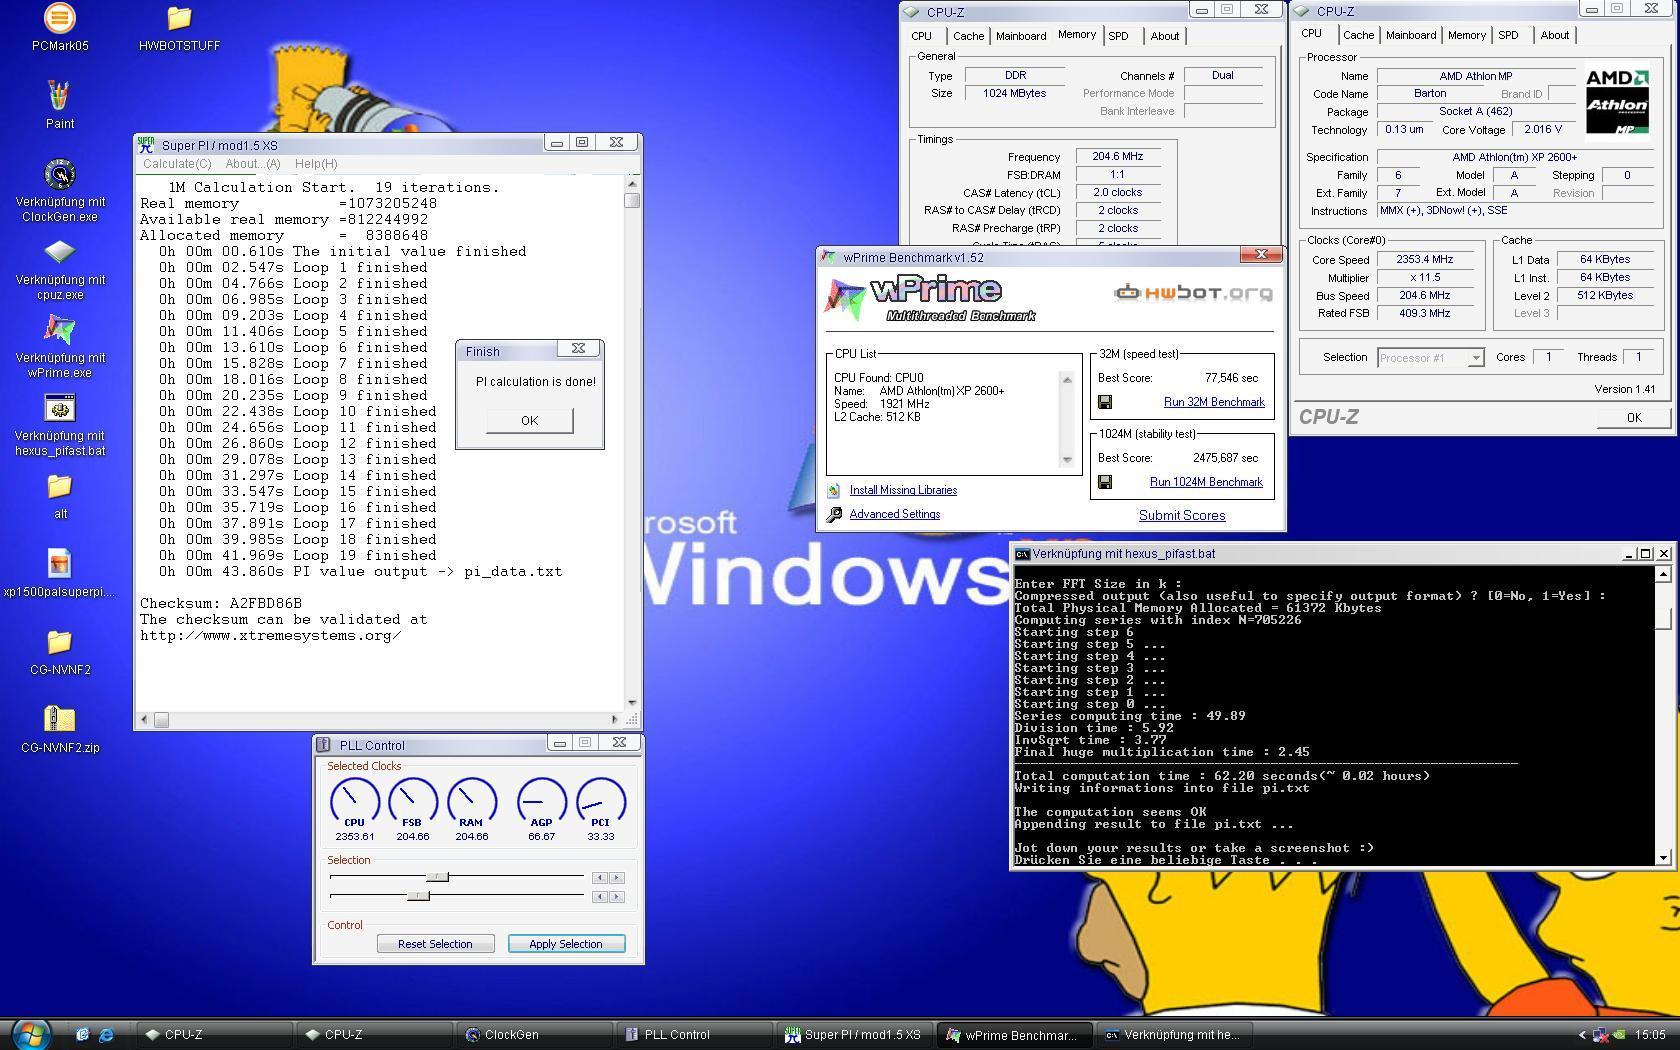Select the xp1500palsuperpi file icon
This screenshot has width=1680, height=1050.
(60, 564)
